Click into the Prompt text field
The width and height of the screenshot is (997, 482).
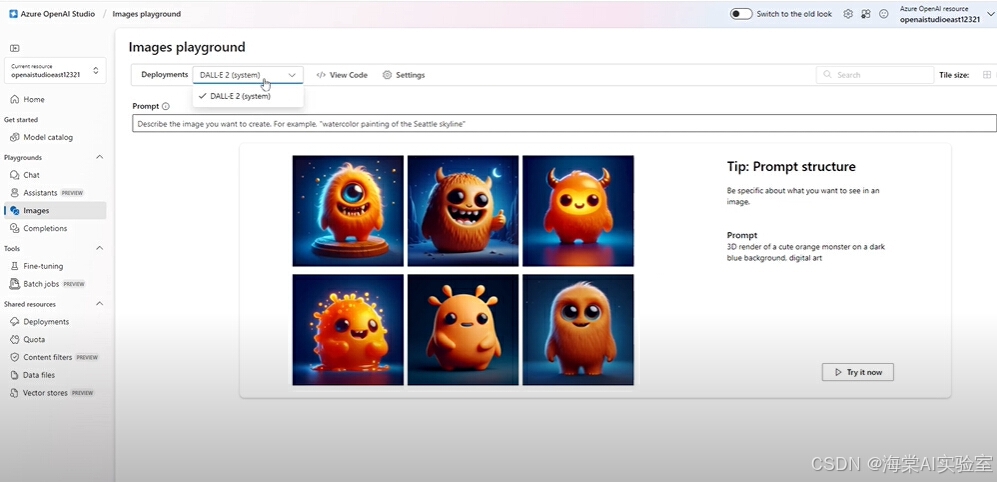tap(564, 123)
